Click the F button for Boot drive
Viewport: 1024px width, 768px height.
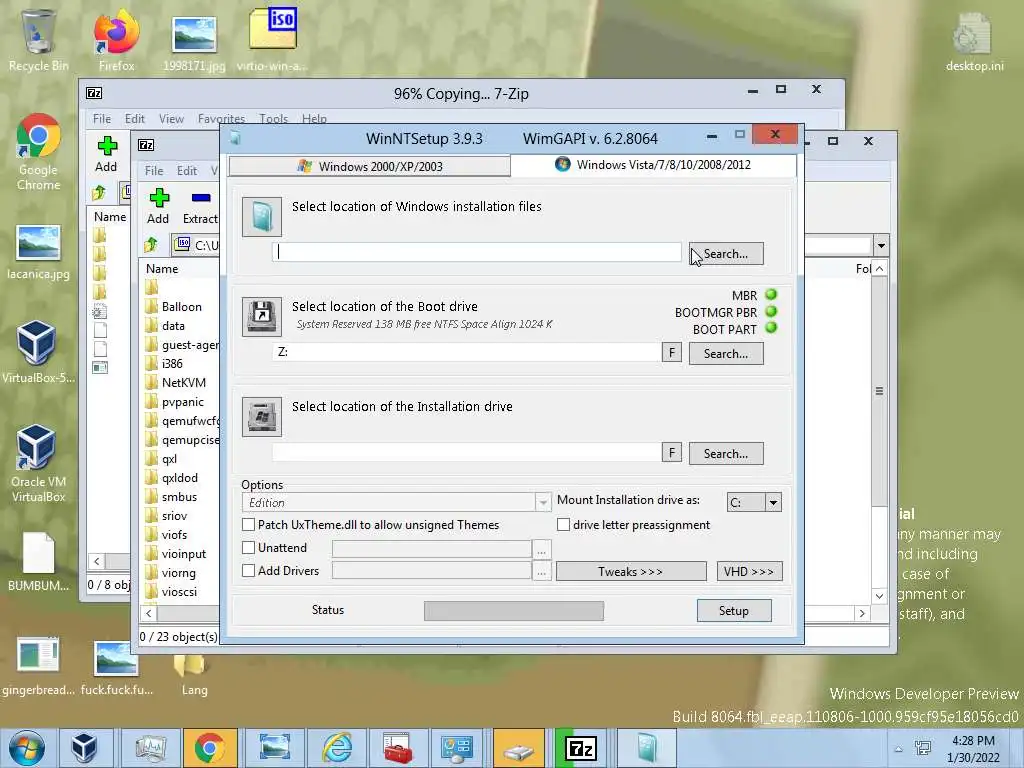coord(671,353)
